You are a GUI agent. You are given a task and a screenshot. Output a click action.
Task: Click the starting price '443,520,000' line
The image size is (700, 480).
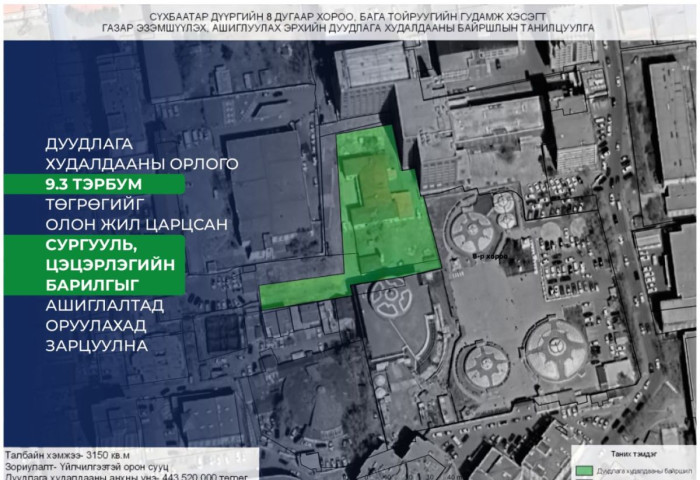126,476
